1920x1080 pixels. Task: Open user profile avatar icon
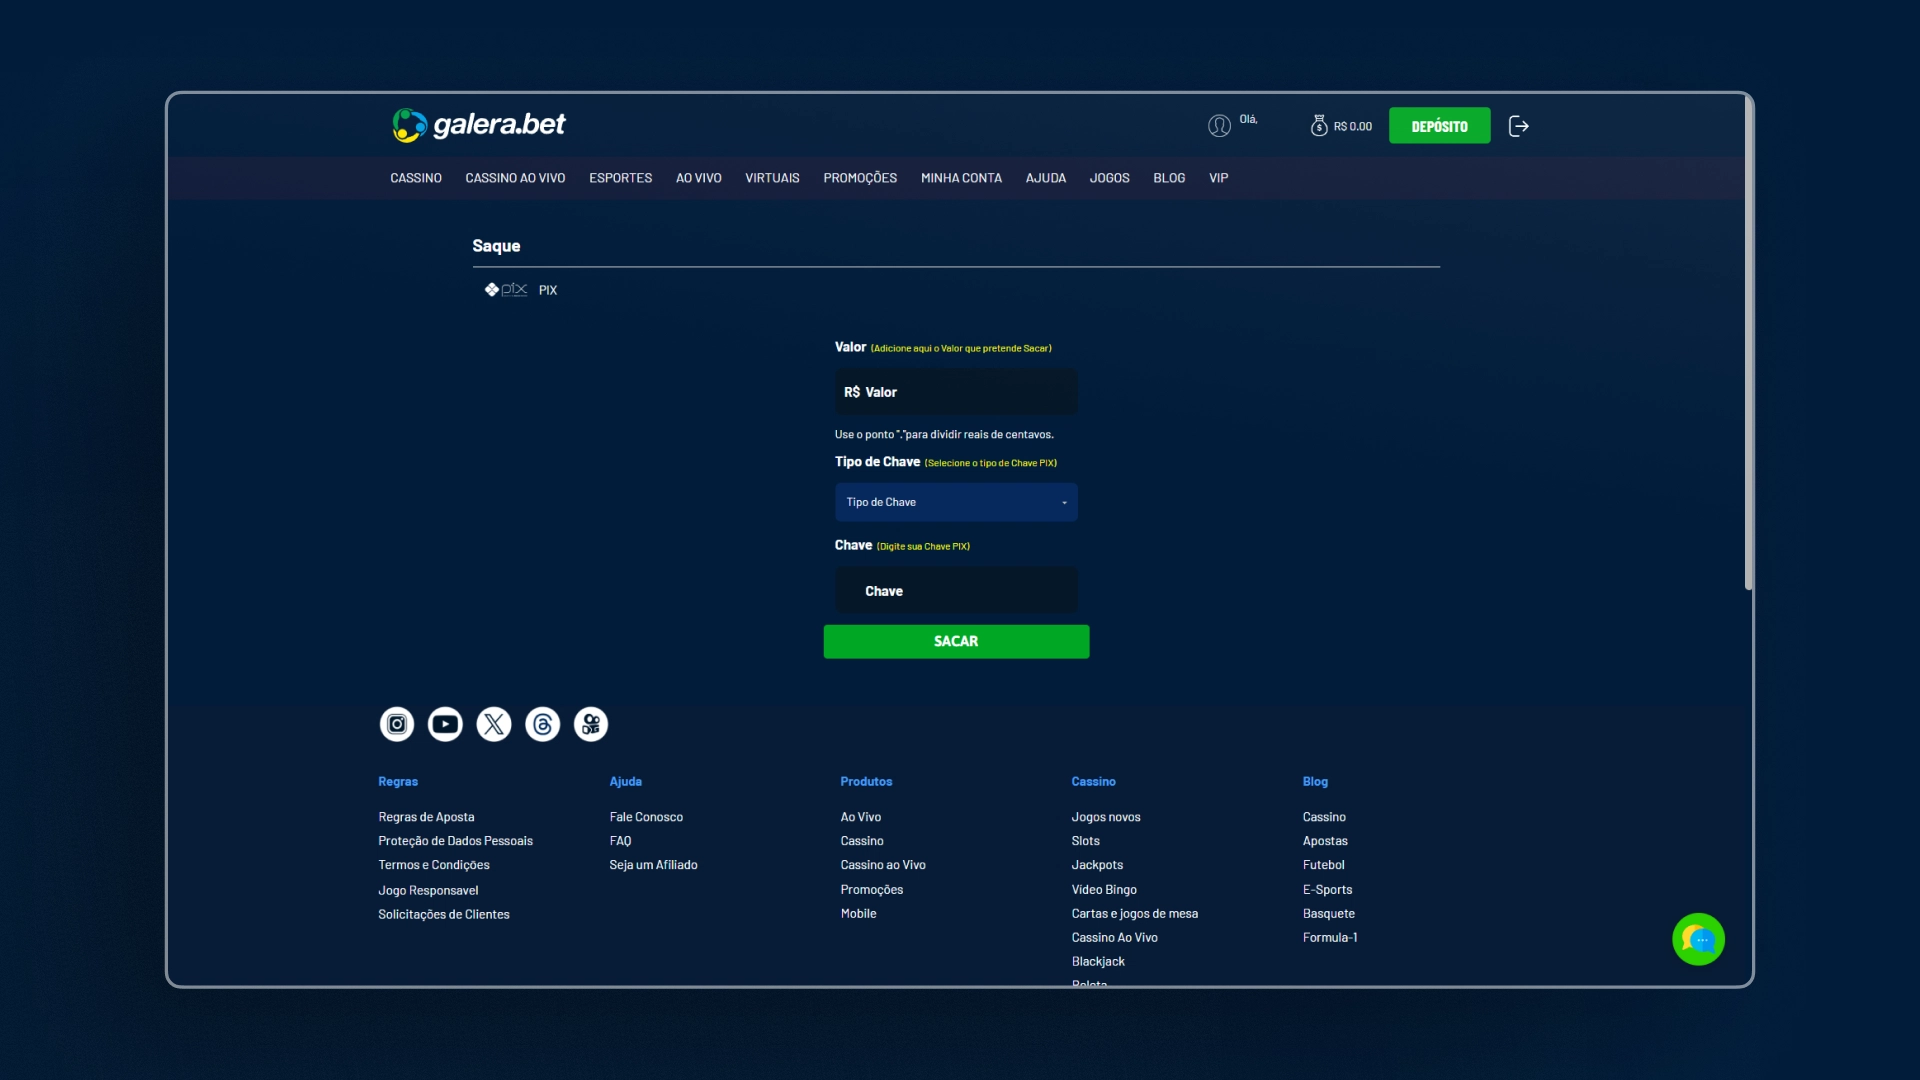coord(1219,126)
